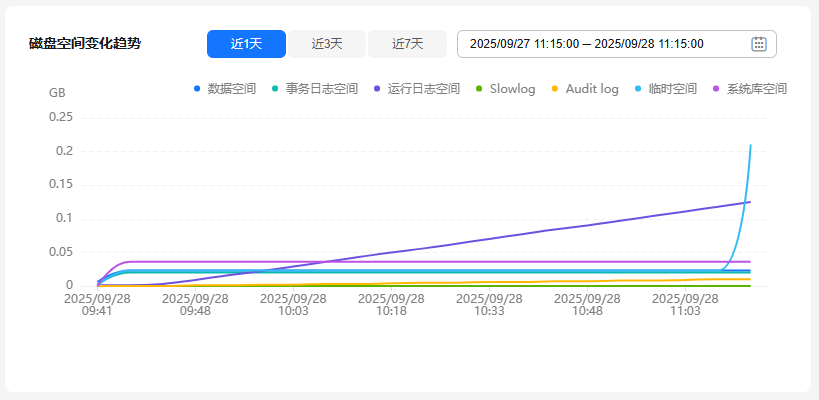This screenshot has height=400, width=819.
Task: Click the peak of the 临时空间 spike
Action: click(750, 146)
